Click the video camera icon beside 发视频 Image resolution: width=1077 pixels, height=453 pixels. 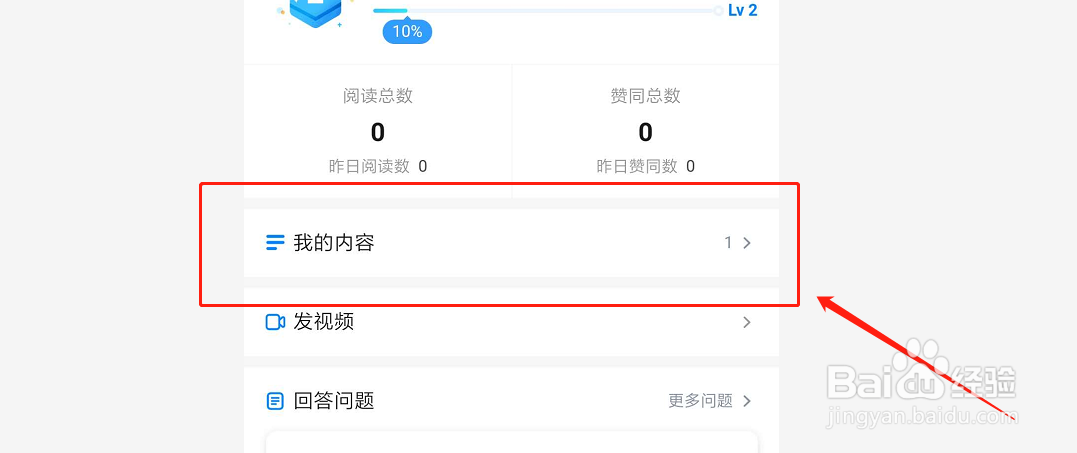click(x=275, y=322)
